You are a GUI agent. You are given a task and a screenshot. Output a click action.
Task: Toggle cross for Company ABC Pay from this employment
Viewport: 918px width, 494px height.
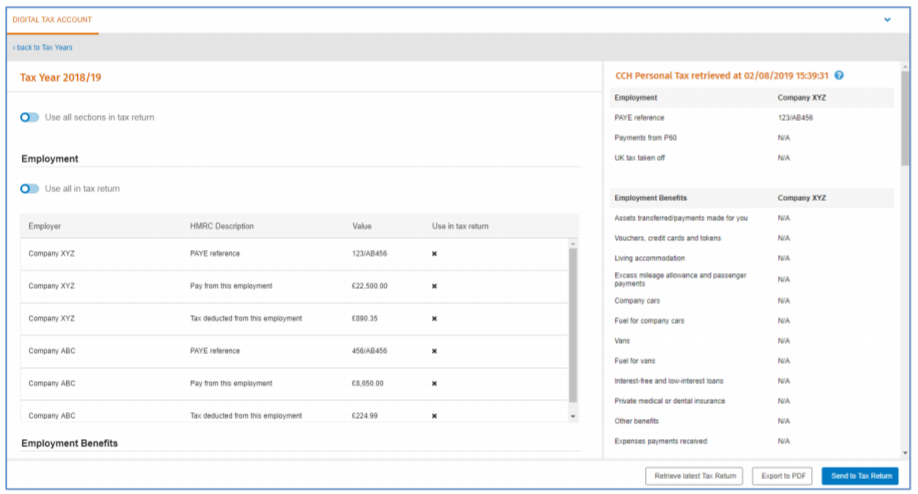click(434, 384)
